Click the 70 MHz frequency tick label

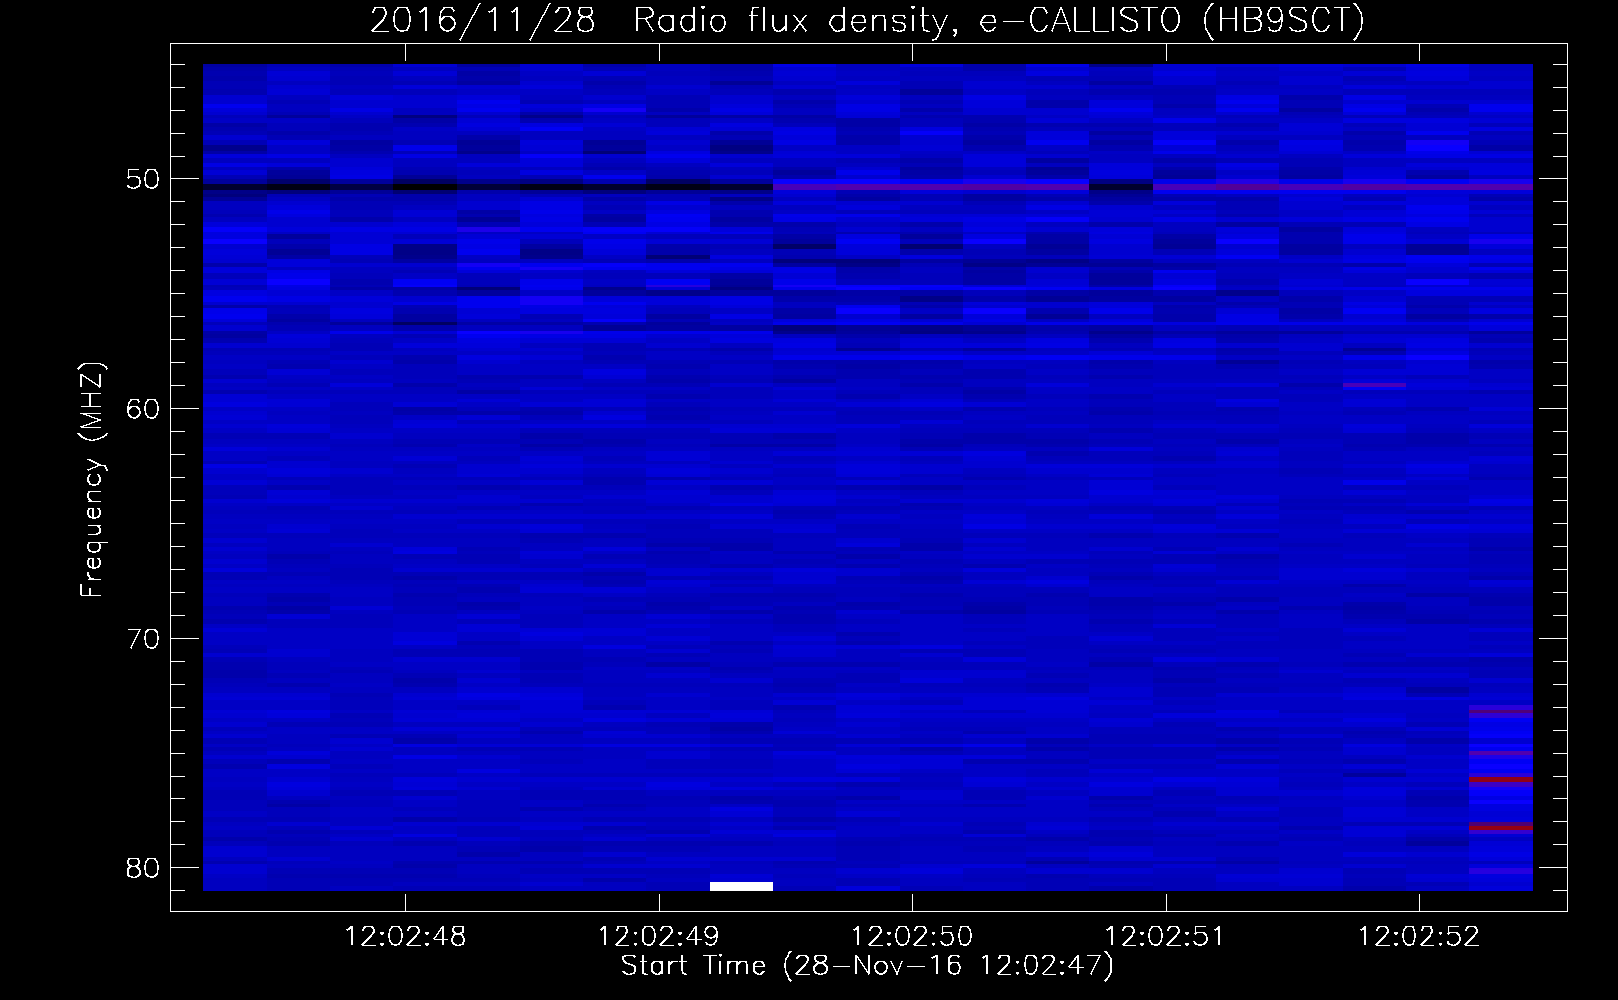143,638
